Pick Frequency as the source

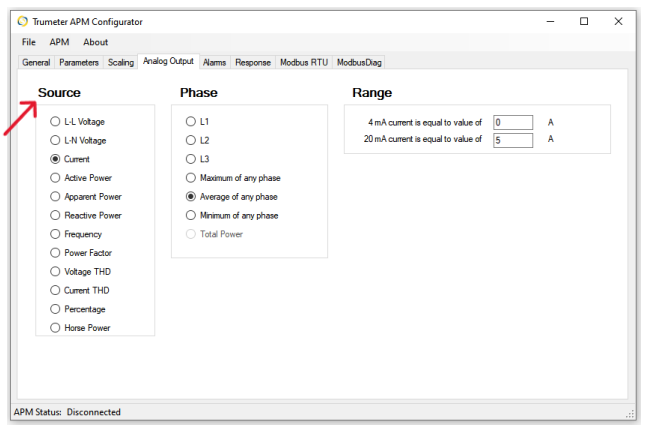[x=76, y=234]
